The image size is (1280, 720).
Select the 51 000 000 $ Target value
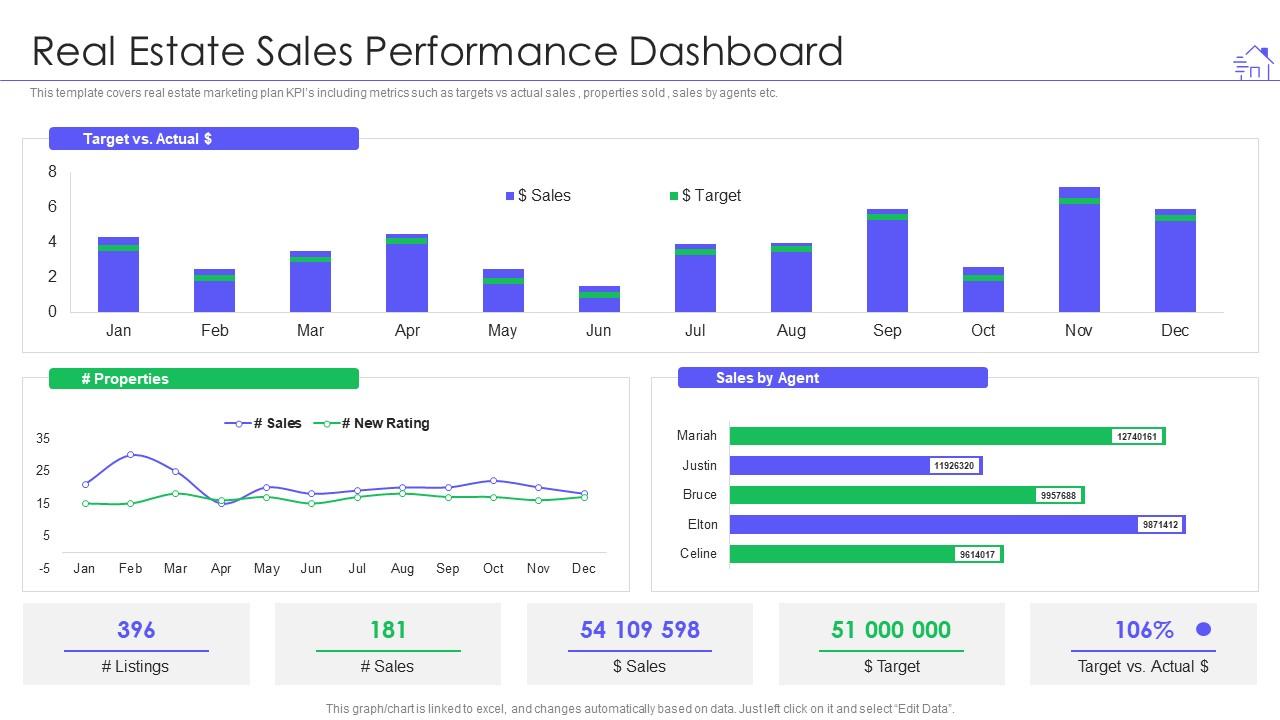[x=890, y=630]
